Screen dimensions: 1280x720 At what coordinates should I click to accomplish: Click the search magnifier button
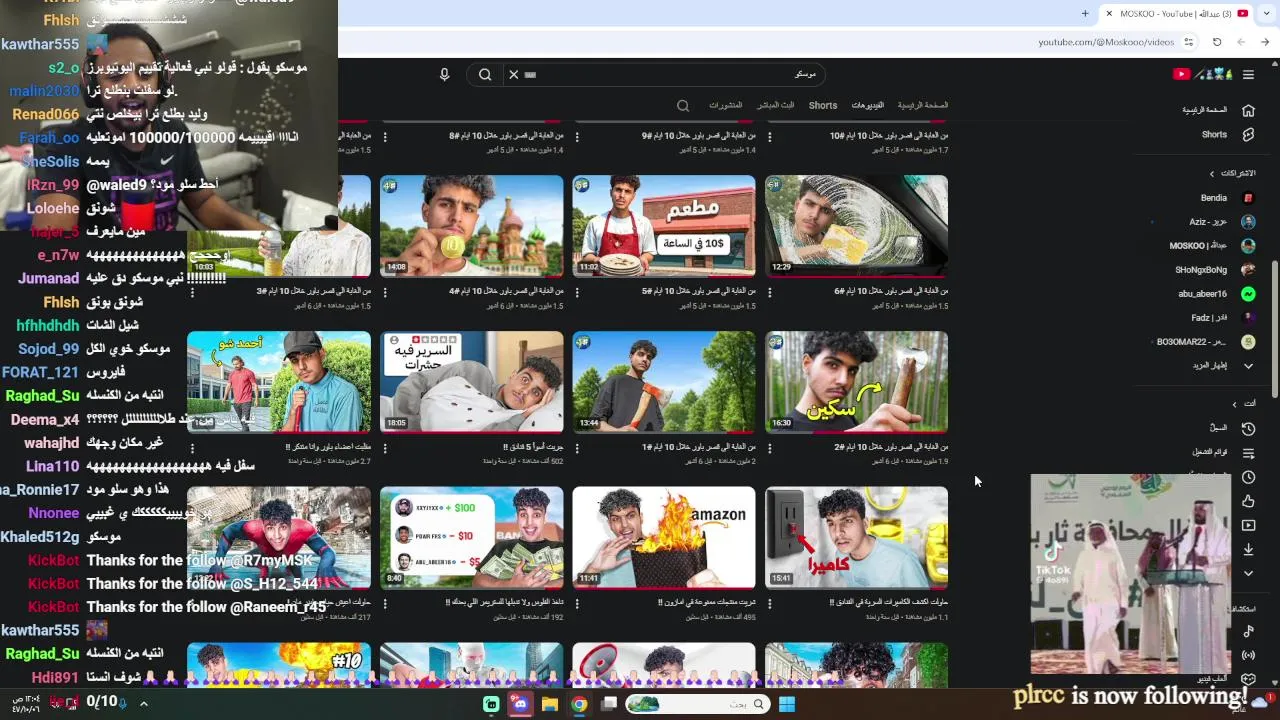point(485,74)
